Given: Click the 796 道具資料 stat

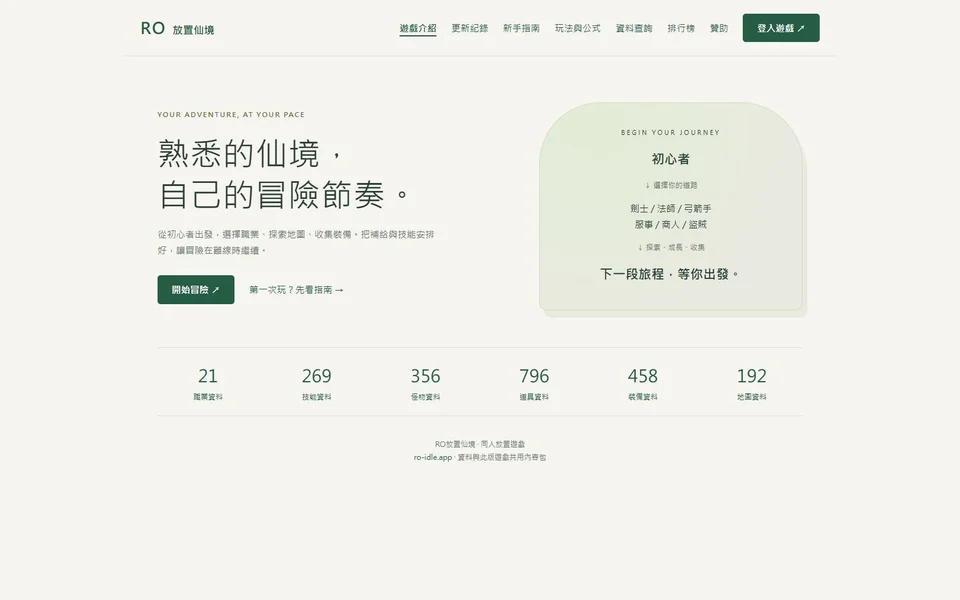Looking at the screenshot, I should click(x=534, y=383).
